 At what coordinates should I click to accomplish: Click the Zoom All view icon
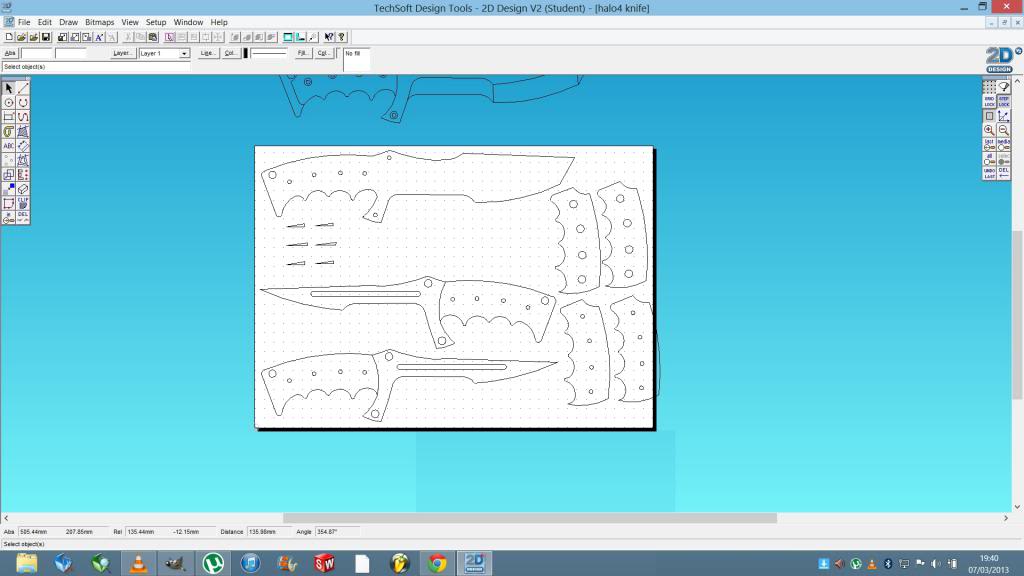coord(989,159)
